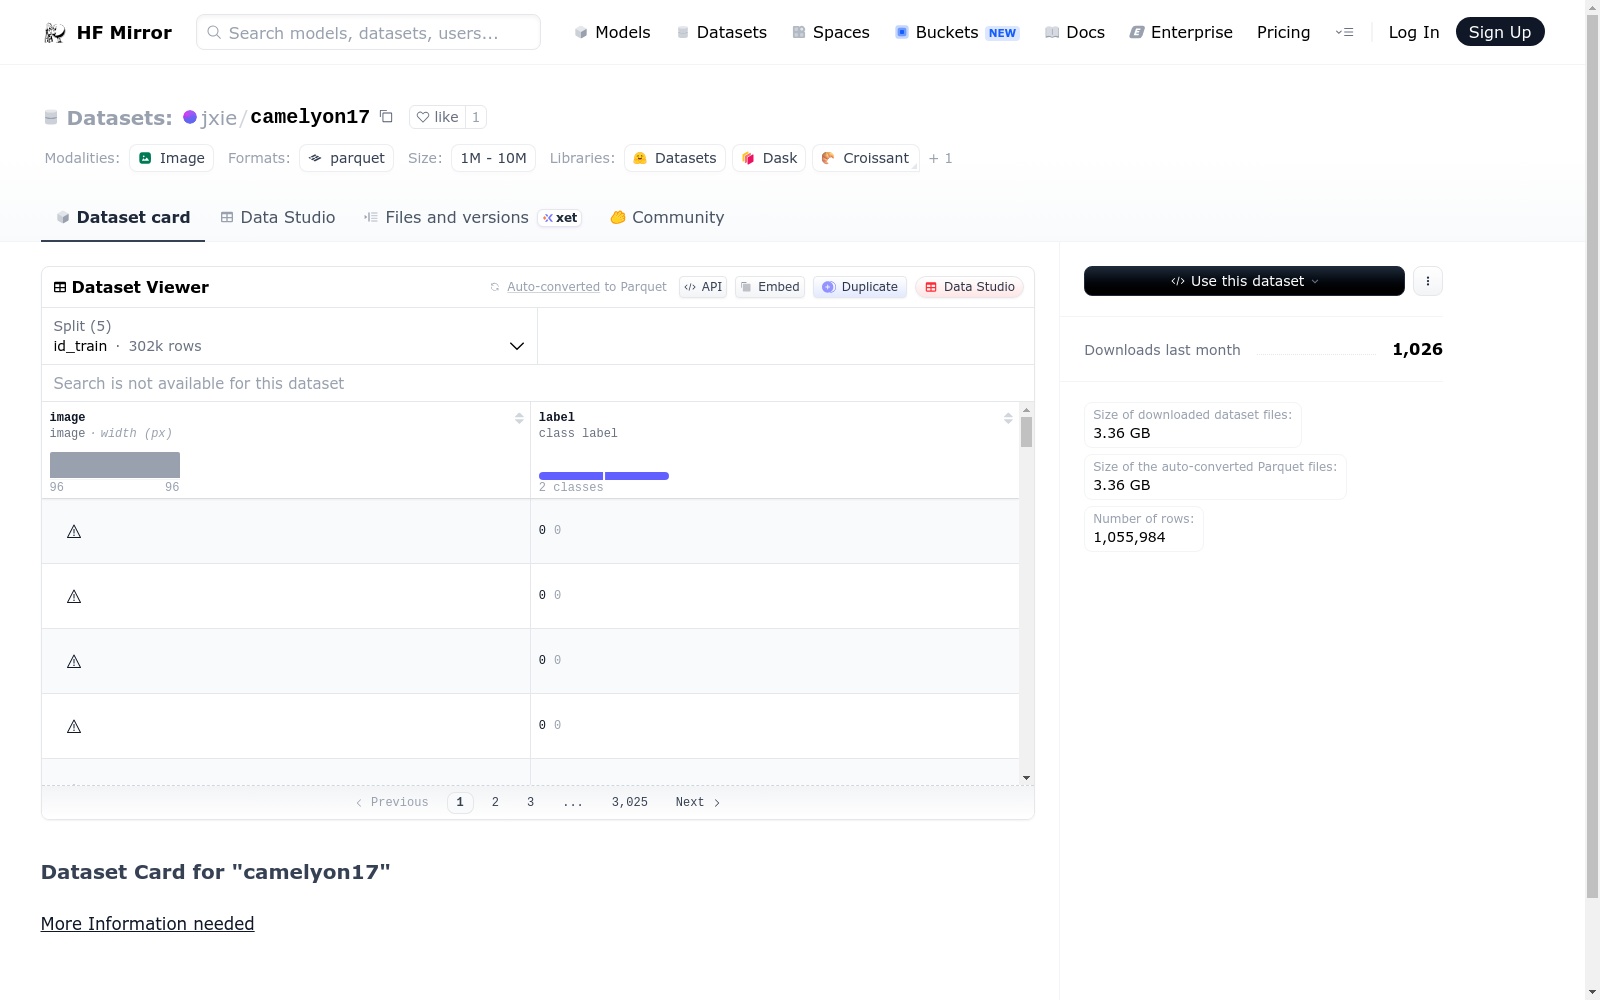The image size is (1600, 1000).
Task: Switch to Files and versions tab
Action: coord(472,217)
